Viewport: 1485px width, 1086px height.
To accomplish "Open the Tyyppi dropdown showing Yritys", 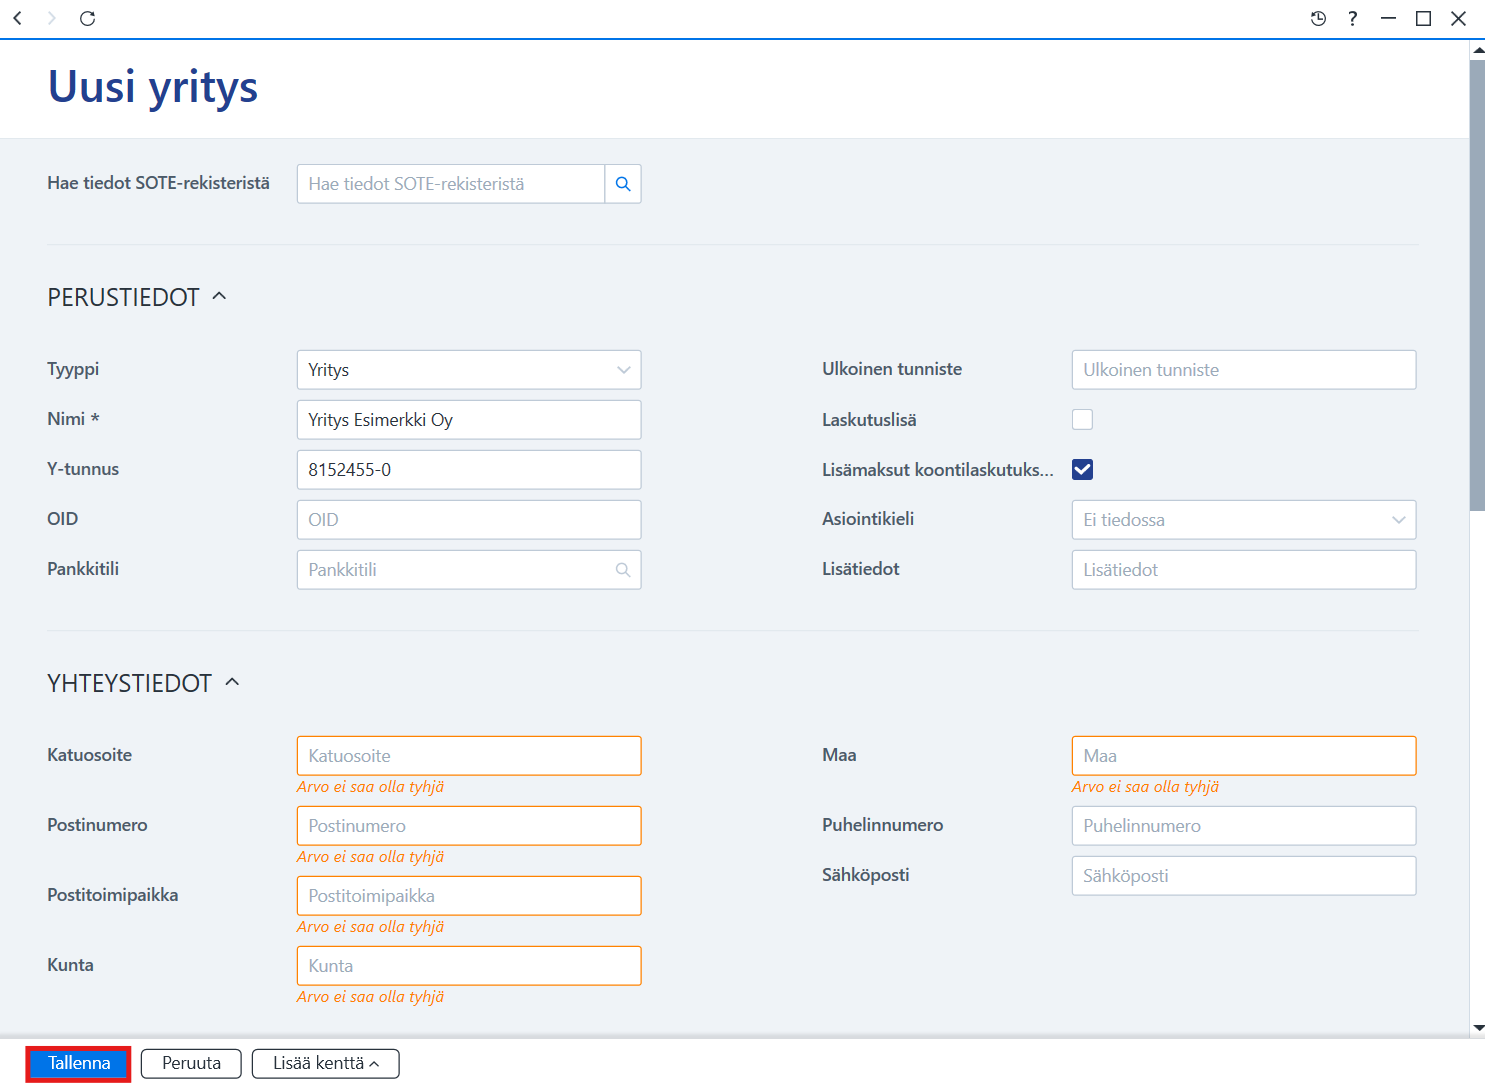I will 469,370.
